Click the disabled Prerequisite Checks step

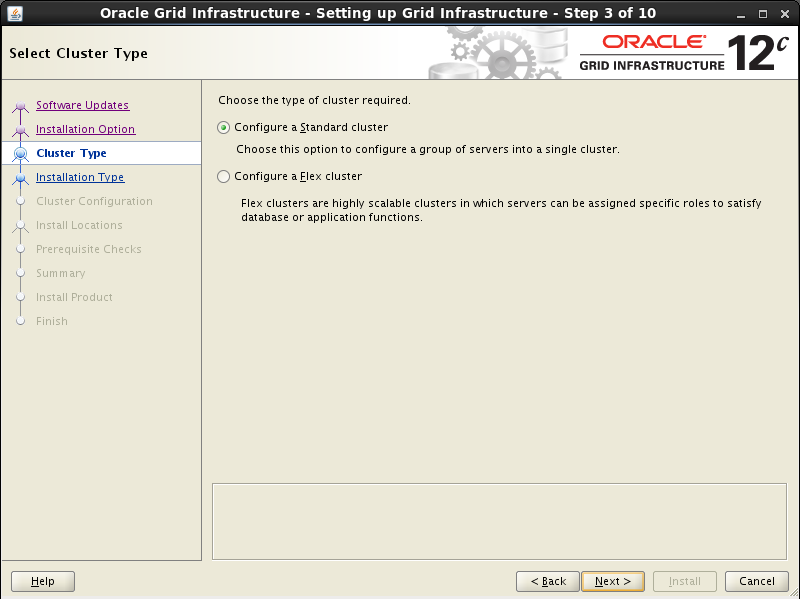click(89, 249)
